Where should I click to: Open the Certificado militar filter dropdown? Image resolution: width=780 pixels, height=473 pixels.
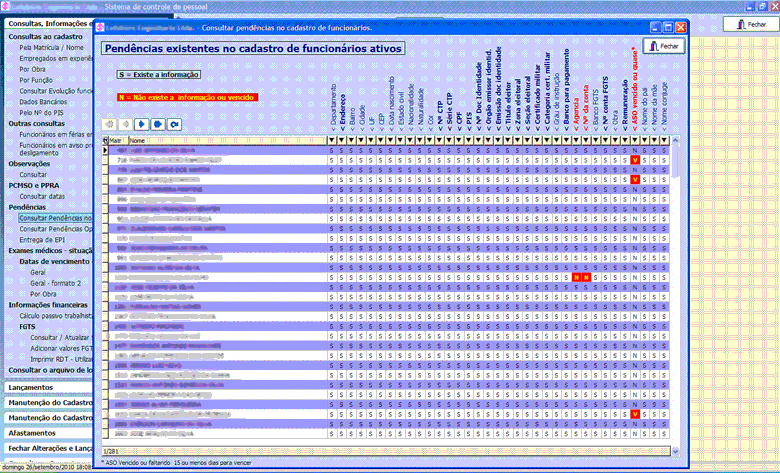tap(537, 141)
